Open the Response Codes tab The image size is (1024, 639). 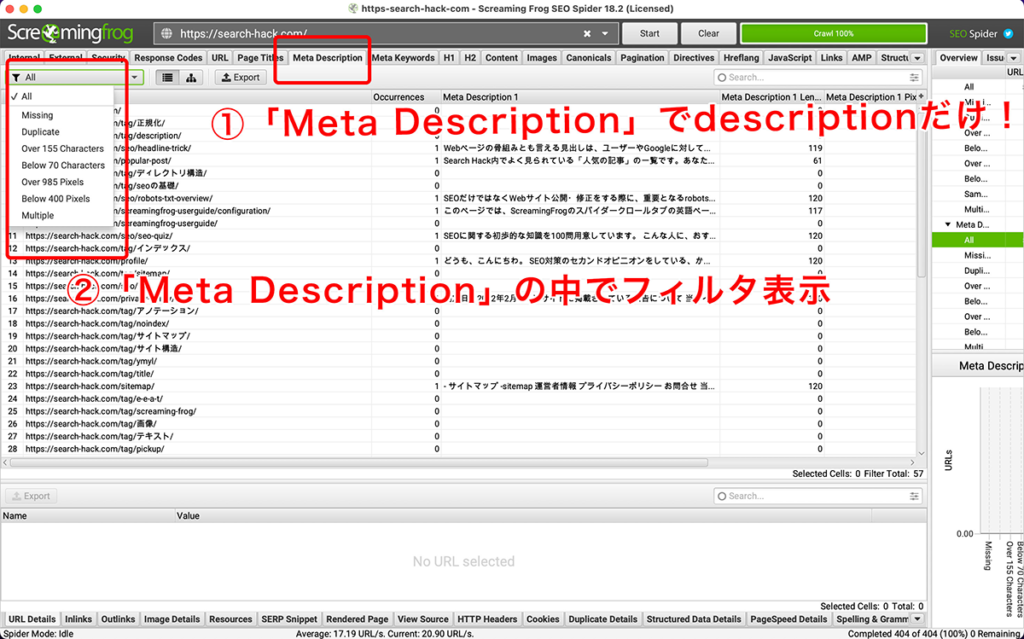click(x=168, y=57)
